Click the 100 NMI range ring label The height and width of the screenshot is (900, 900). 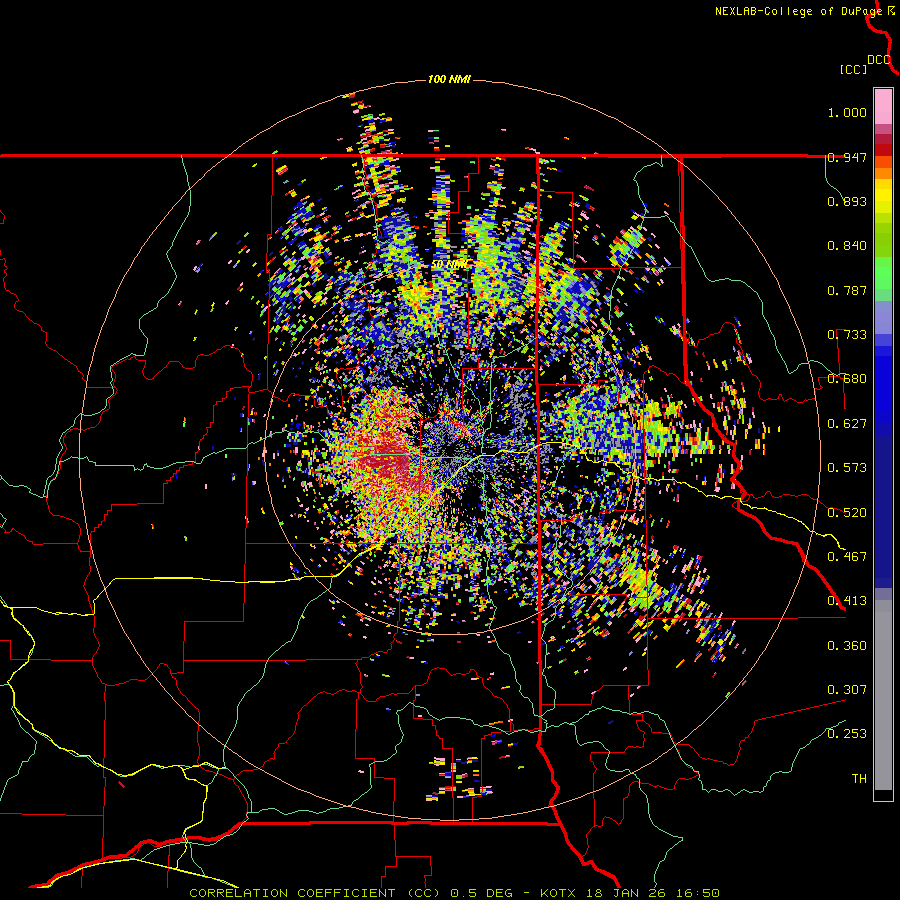pos(449,79)
